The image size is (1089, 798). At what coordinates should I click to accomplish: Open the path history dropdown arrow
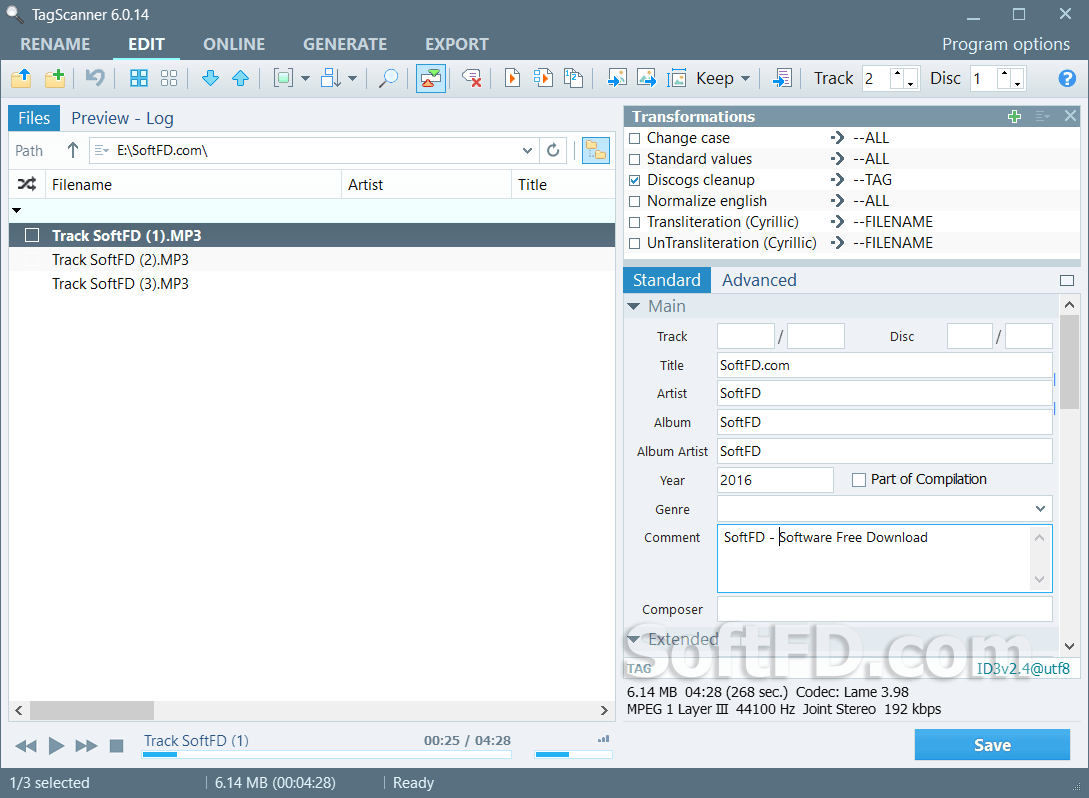pos(527,150)
